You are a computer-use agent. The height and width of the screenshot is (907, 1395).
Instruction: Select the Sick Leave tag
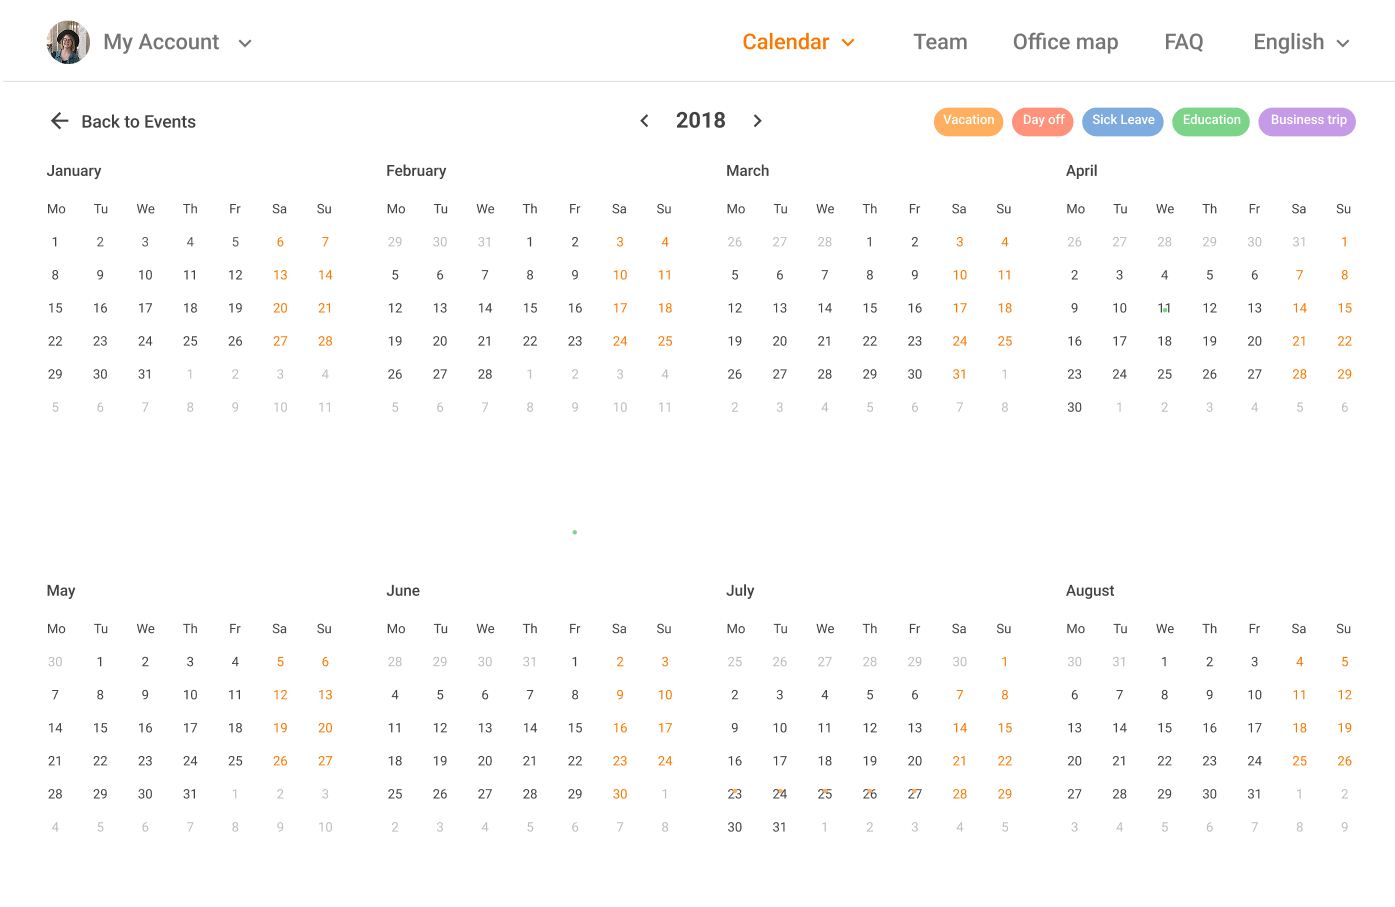point(1123,121)
